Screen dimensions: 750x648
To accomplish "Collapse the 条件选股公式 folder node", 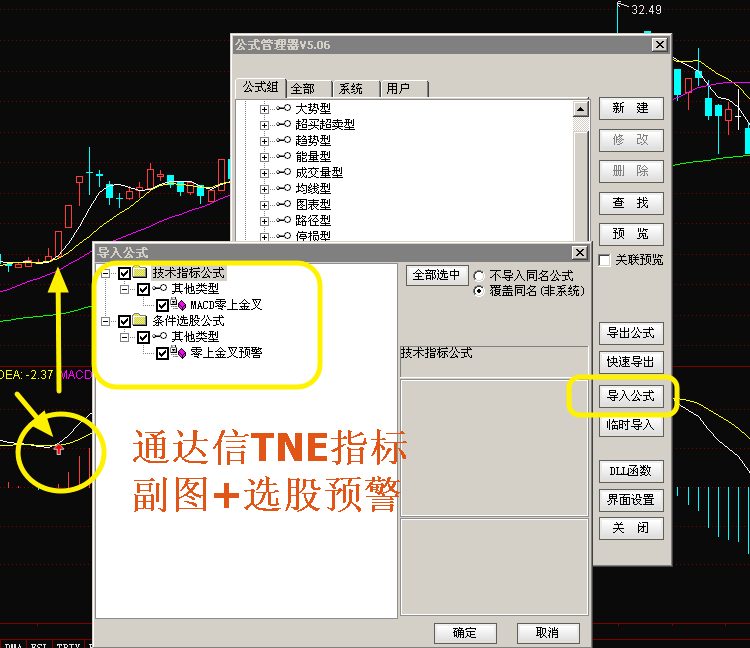I will (105, 321).
